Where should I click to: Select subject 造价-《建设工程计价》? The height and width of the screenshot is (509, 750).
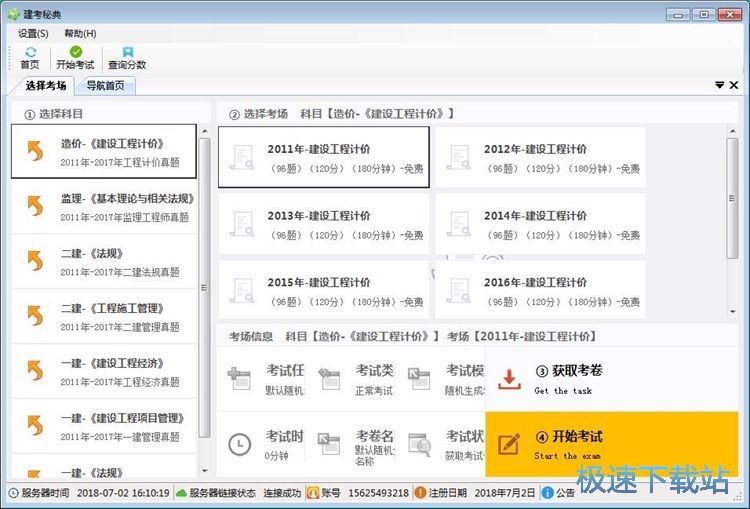pos(104,152)
